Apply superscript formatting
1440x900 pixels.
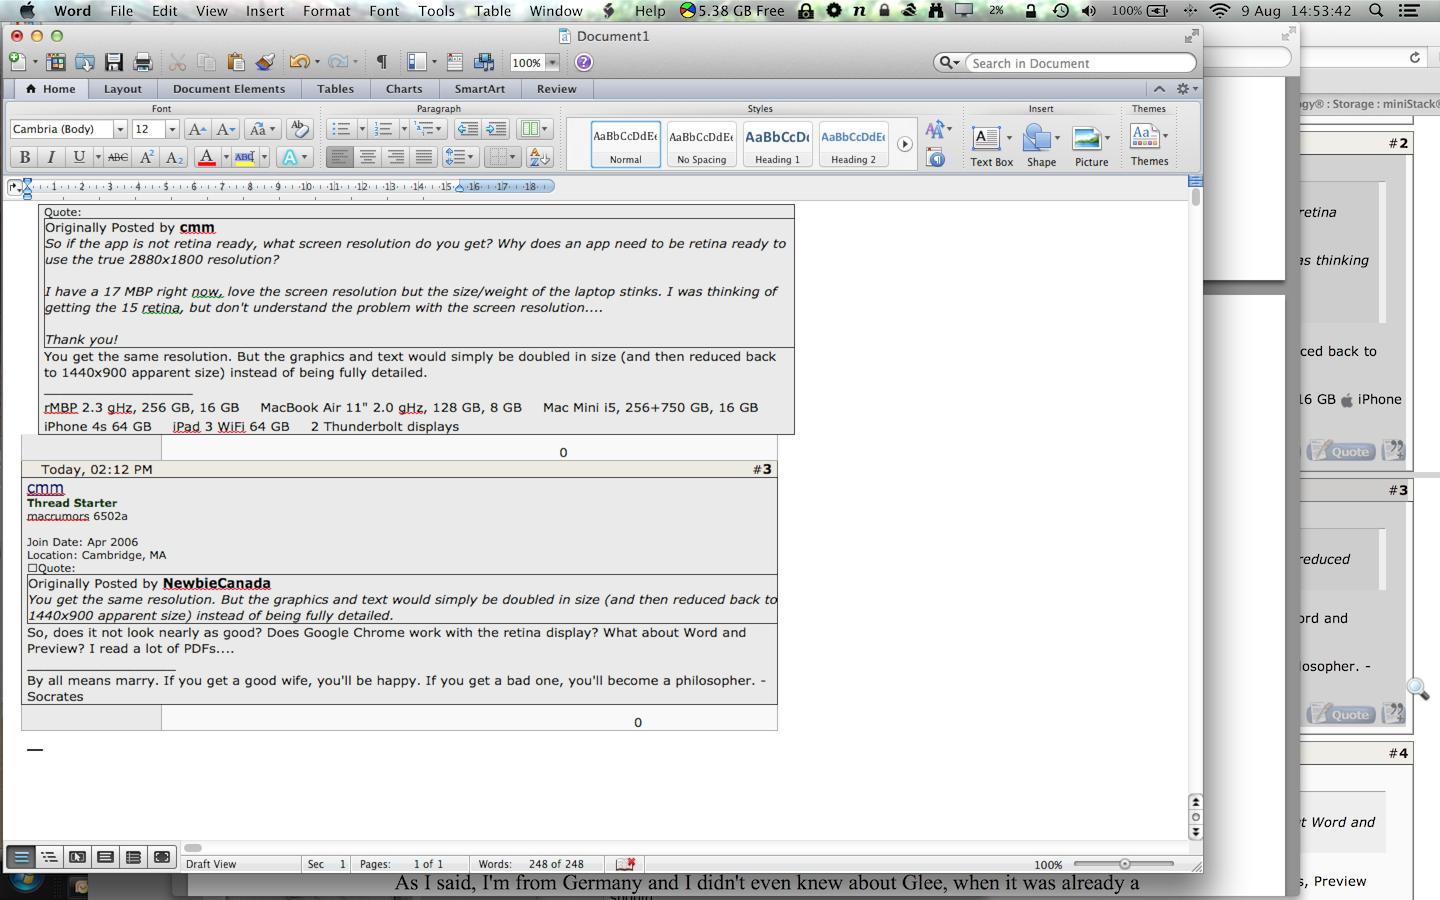click(146, 157)
